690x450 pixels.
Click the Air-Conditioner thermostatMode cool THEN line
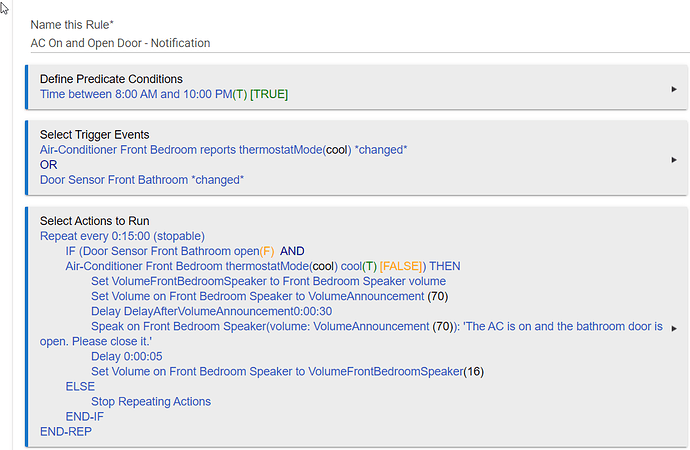coord(263,266)
